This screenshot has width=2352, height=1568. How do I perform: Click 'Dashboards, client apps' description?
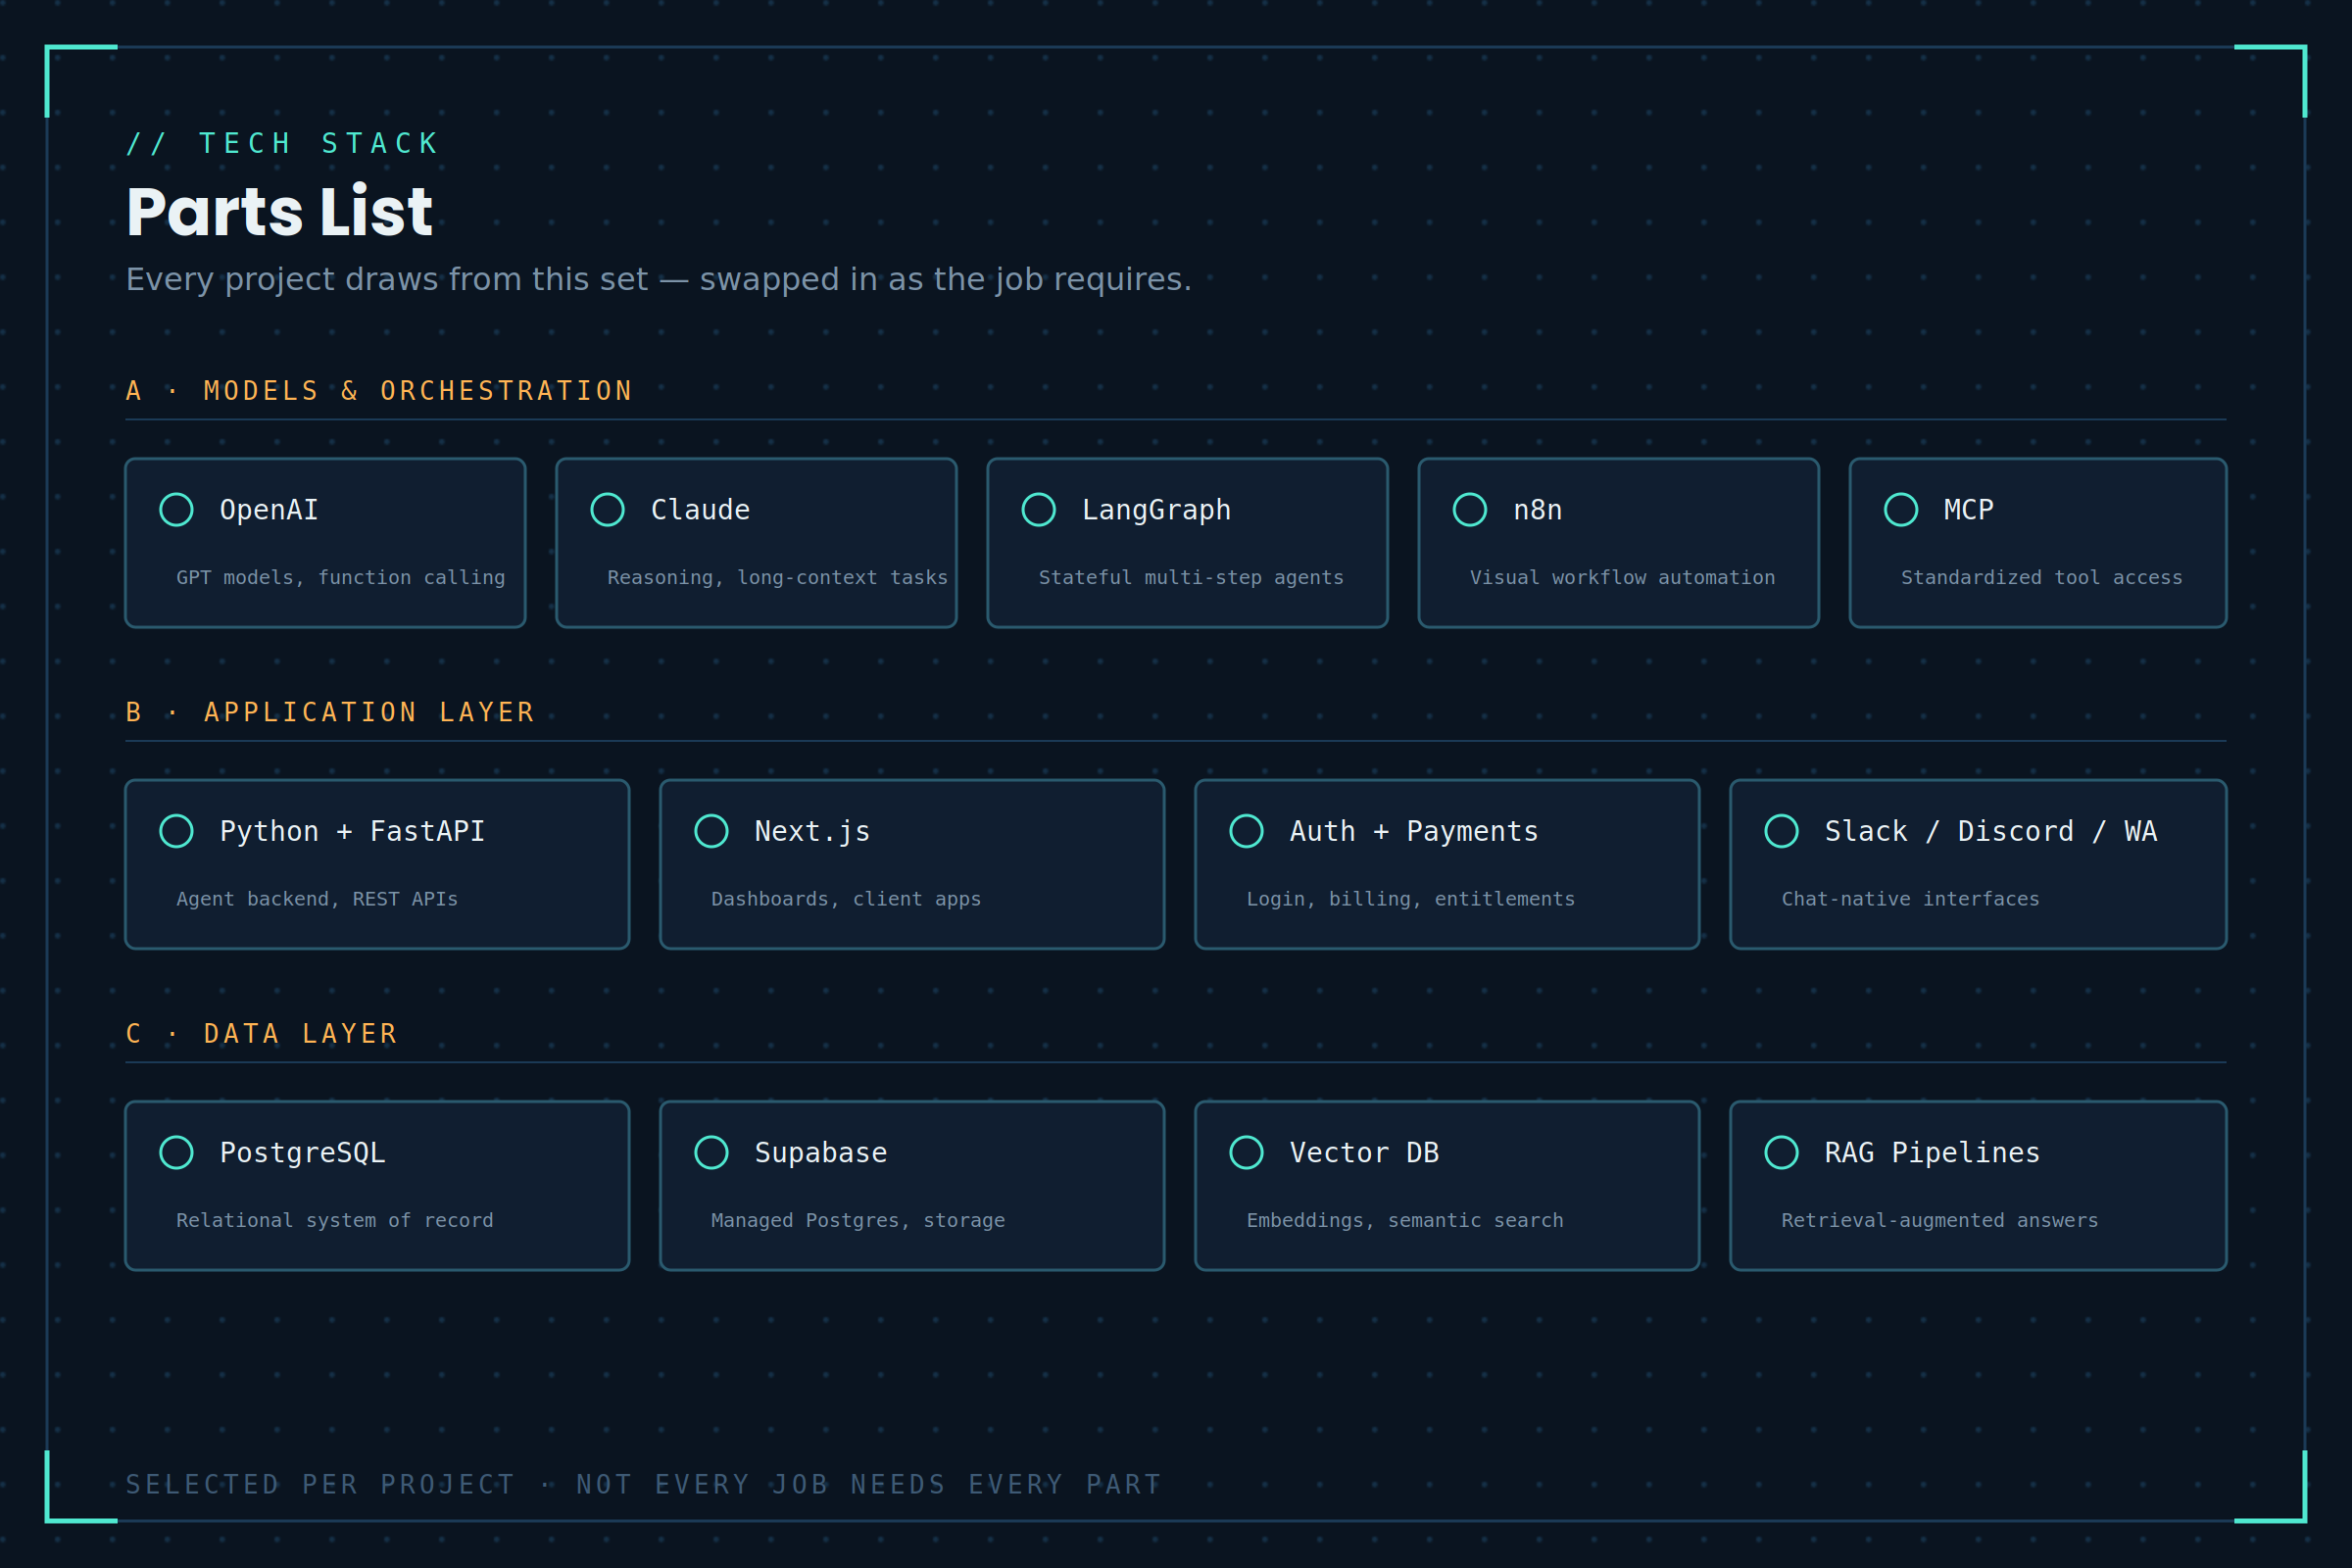846,899
